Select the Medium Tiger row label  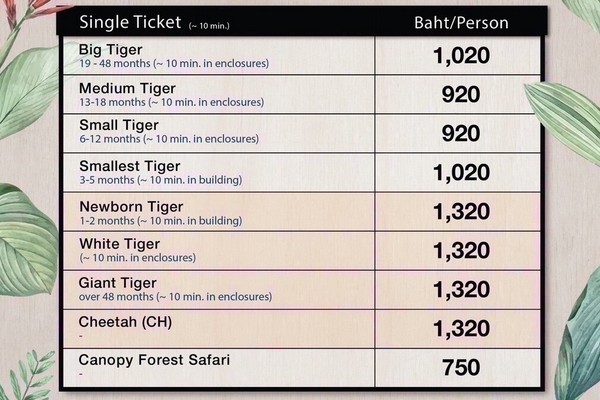pos(127,88)
